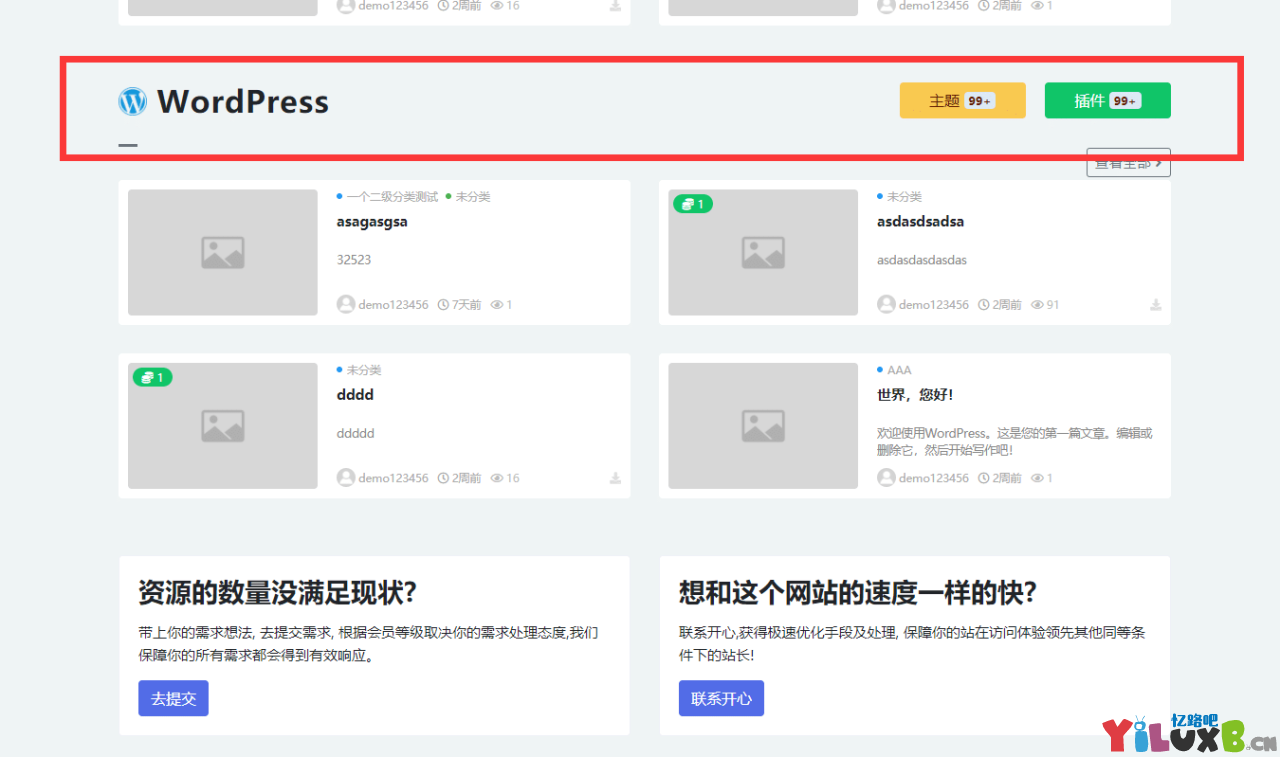Click eye views icon on 世界，您好! card
Viewport: 1280px width, 757px height.
coord(1037,478)
